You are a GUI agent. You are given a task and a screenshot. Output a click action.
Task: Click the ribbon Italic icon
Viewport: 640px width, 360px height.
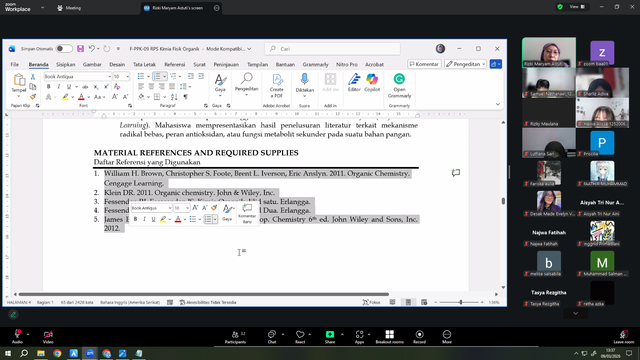click(x=59, y=87)
